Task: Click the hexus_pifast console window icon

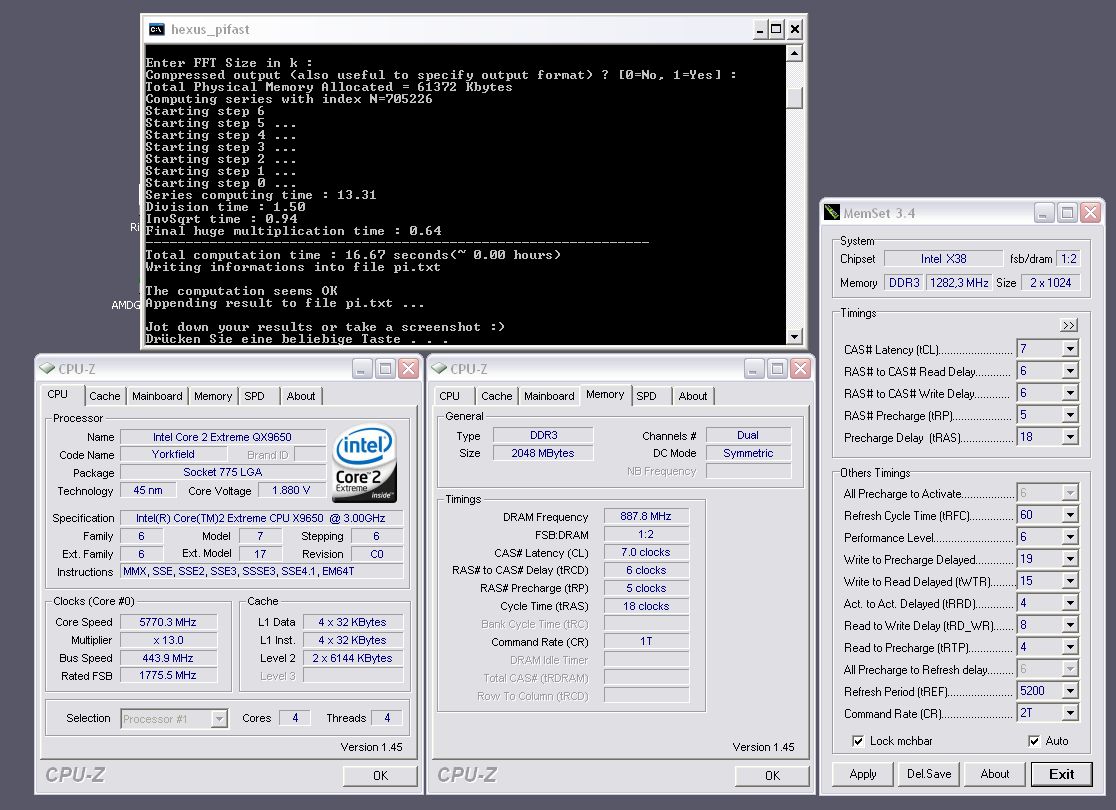Action: click(x=157, y=29)
